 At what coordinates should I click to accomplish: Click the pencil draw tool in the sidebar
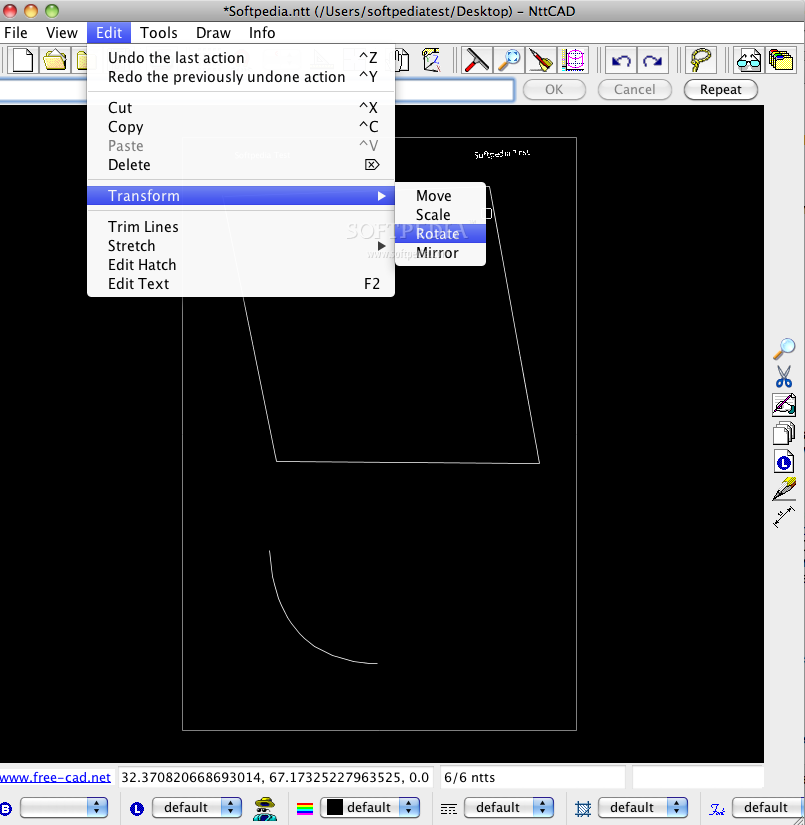click(x=784, y=489)
